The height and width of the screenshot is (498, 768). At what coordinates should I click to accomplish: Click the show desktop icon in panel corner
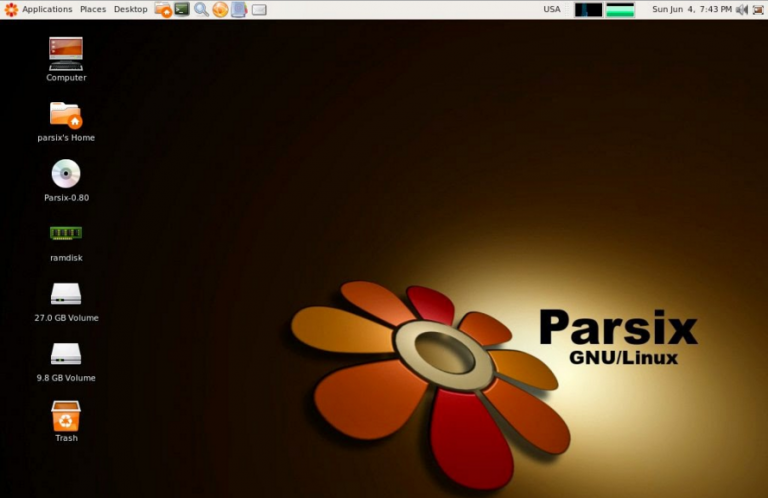coord(758,9)
